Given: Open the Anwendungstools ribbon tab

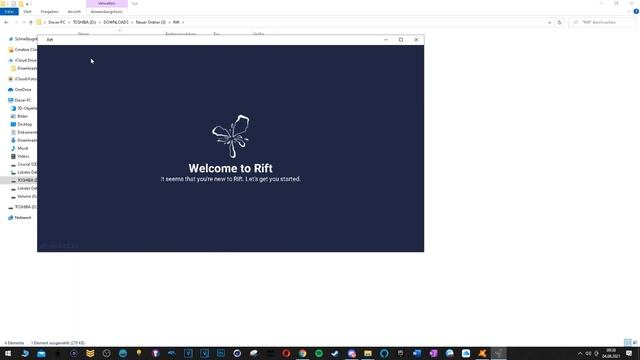Looking at the screenshot, I should coord(107,11).
